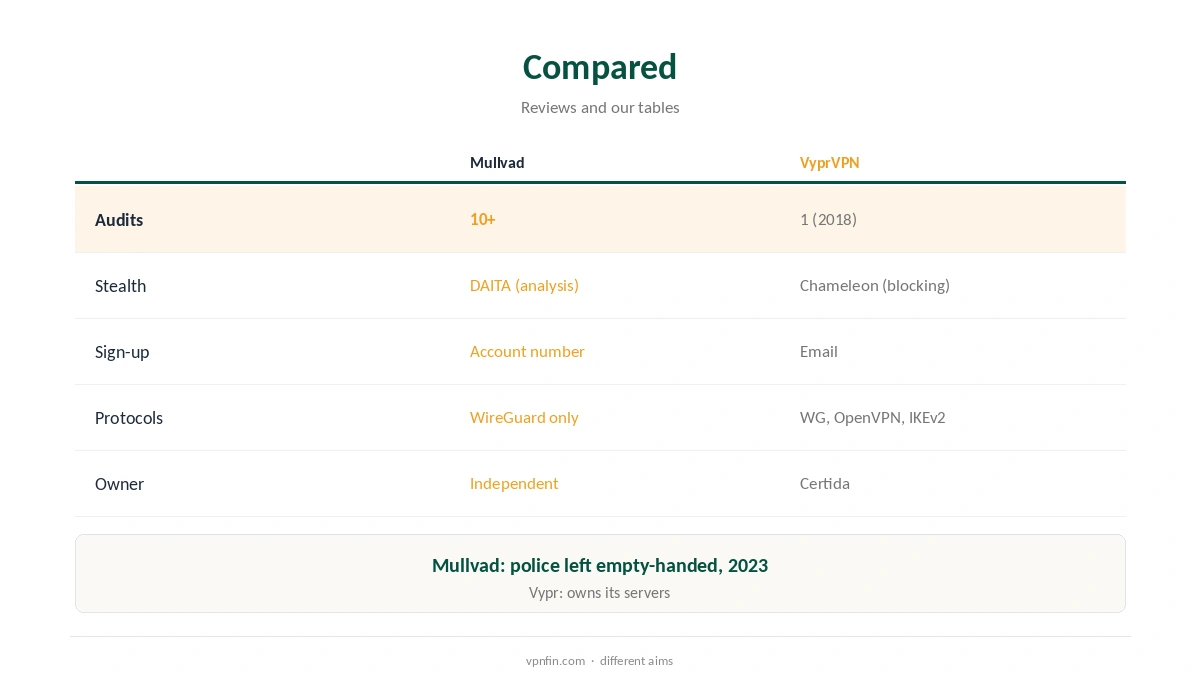Screen dimensions: 1200x680
Task: Click the 'vpnfin.com · different aims' footer
Action: (600, 661)
